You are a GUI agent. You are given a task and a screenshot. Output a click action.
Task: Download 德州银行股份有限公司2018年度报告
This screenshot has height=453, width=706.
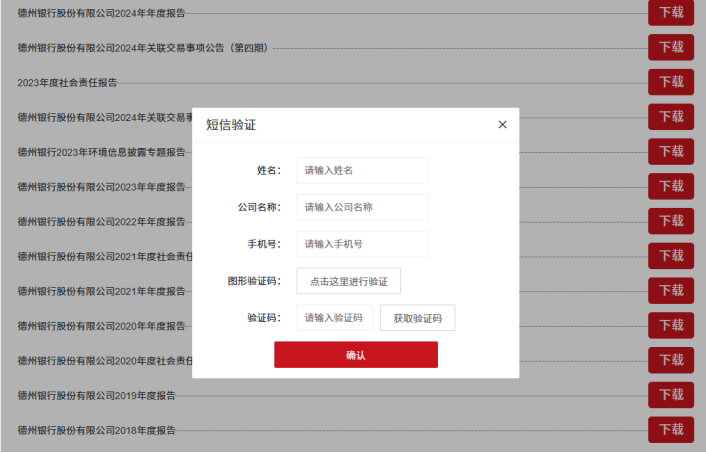pos(671,430)
